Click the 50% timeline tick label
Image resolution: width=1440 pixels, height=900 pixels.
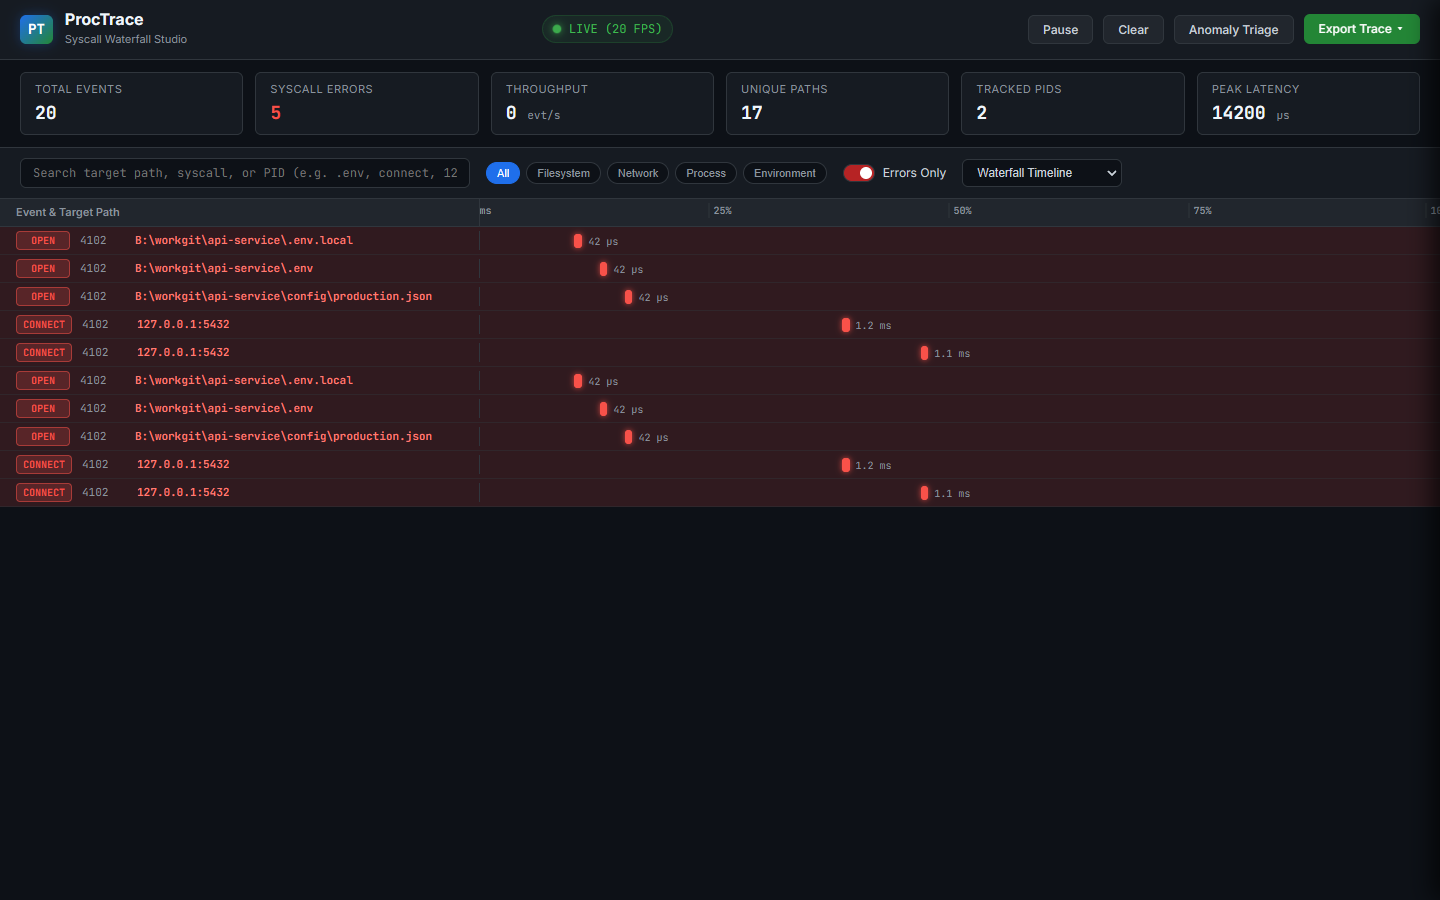point(963,211)
